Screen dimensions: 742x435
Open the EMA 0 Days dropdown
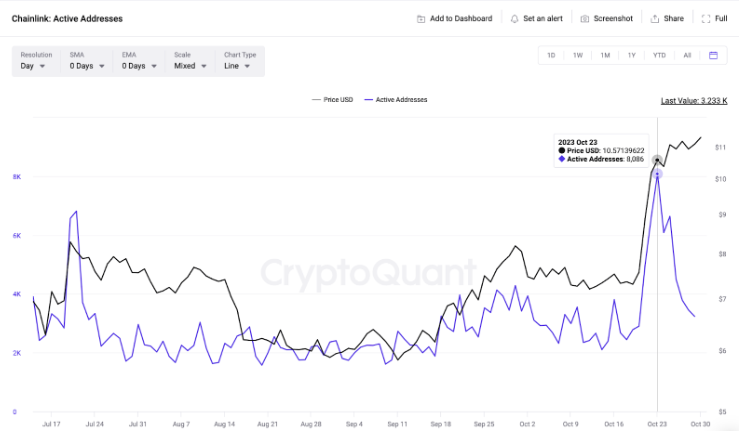click(x=140, y=62)
